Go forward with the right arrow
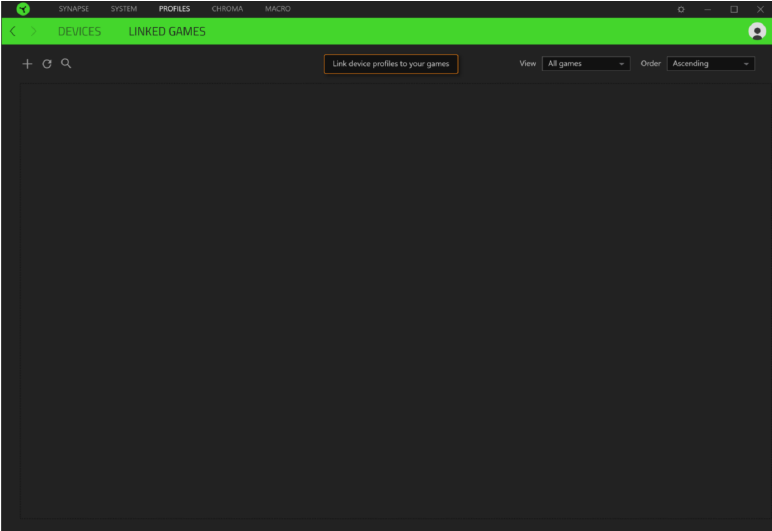 tap(33, 31)
